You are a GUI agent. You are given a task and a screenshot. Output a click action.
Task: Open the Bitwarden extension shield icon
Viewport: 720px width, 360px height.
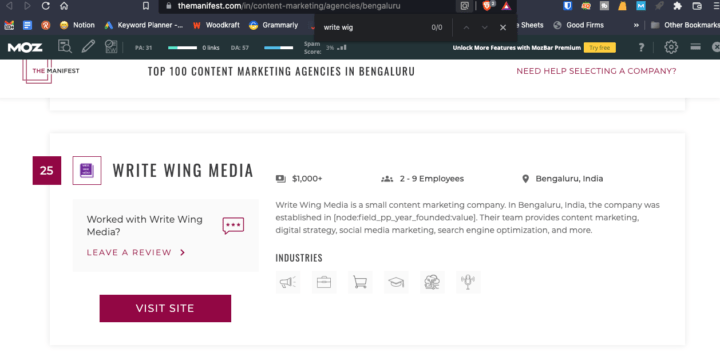568,6
